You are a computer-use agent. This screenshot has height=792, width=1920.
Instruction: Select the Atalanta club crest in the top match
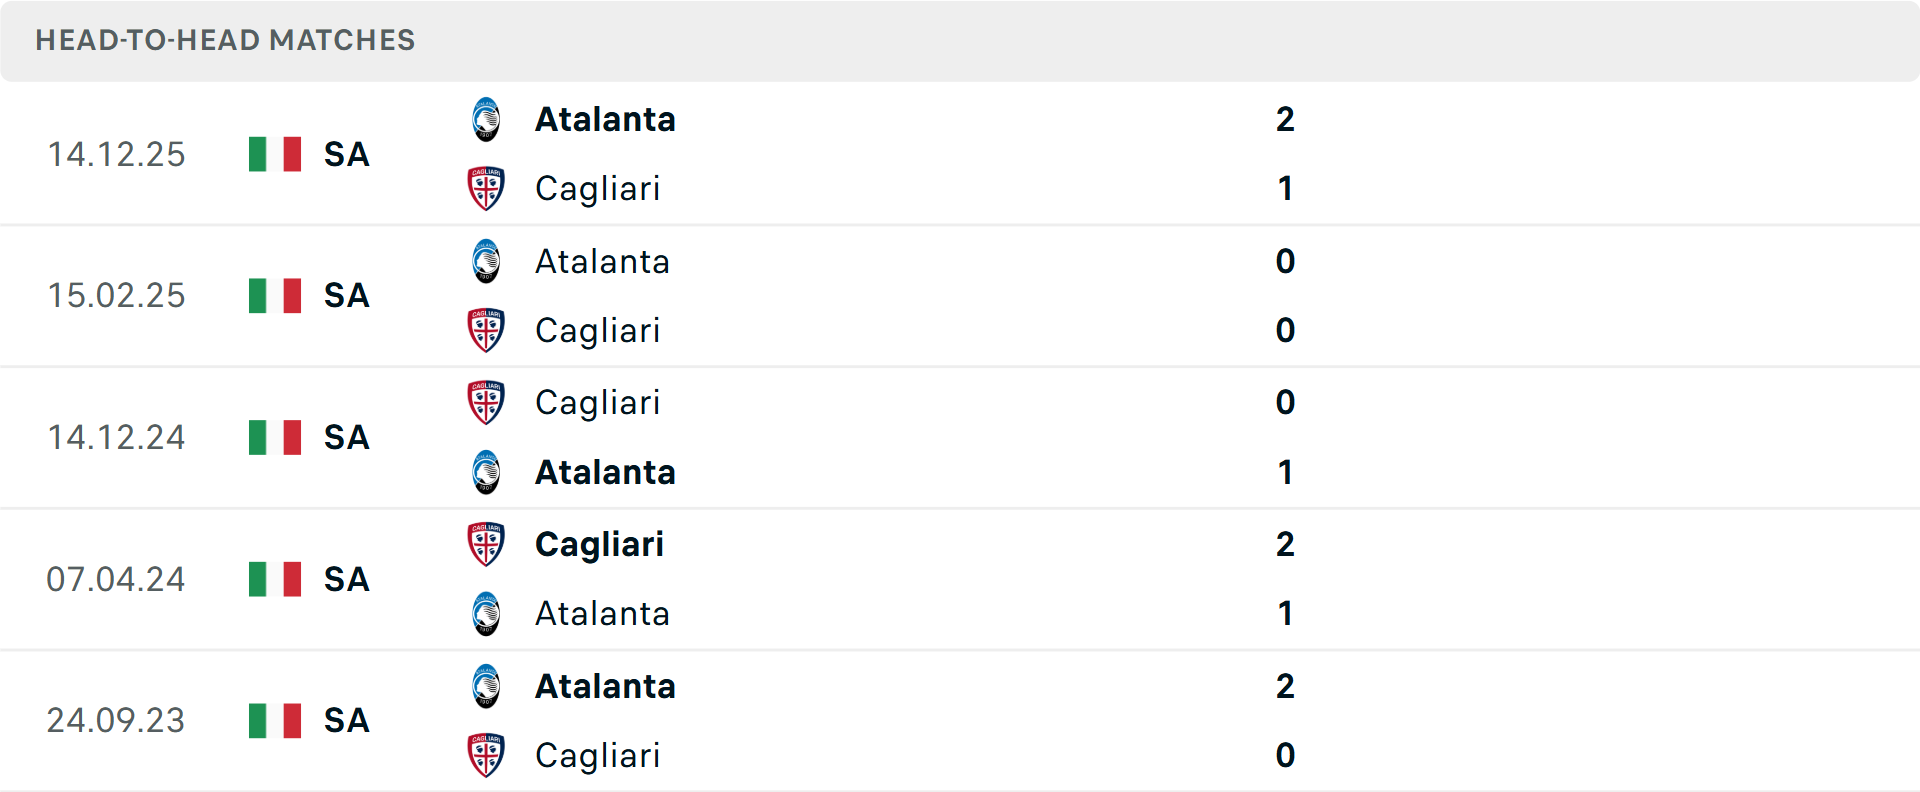pos(487,119)
